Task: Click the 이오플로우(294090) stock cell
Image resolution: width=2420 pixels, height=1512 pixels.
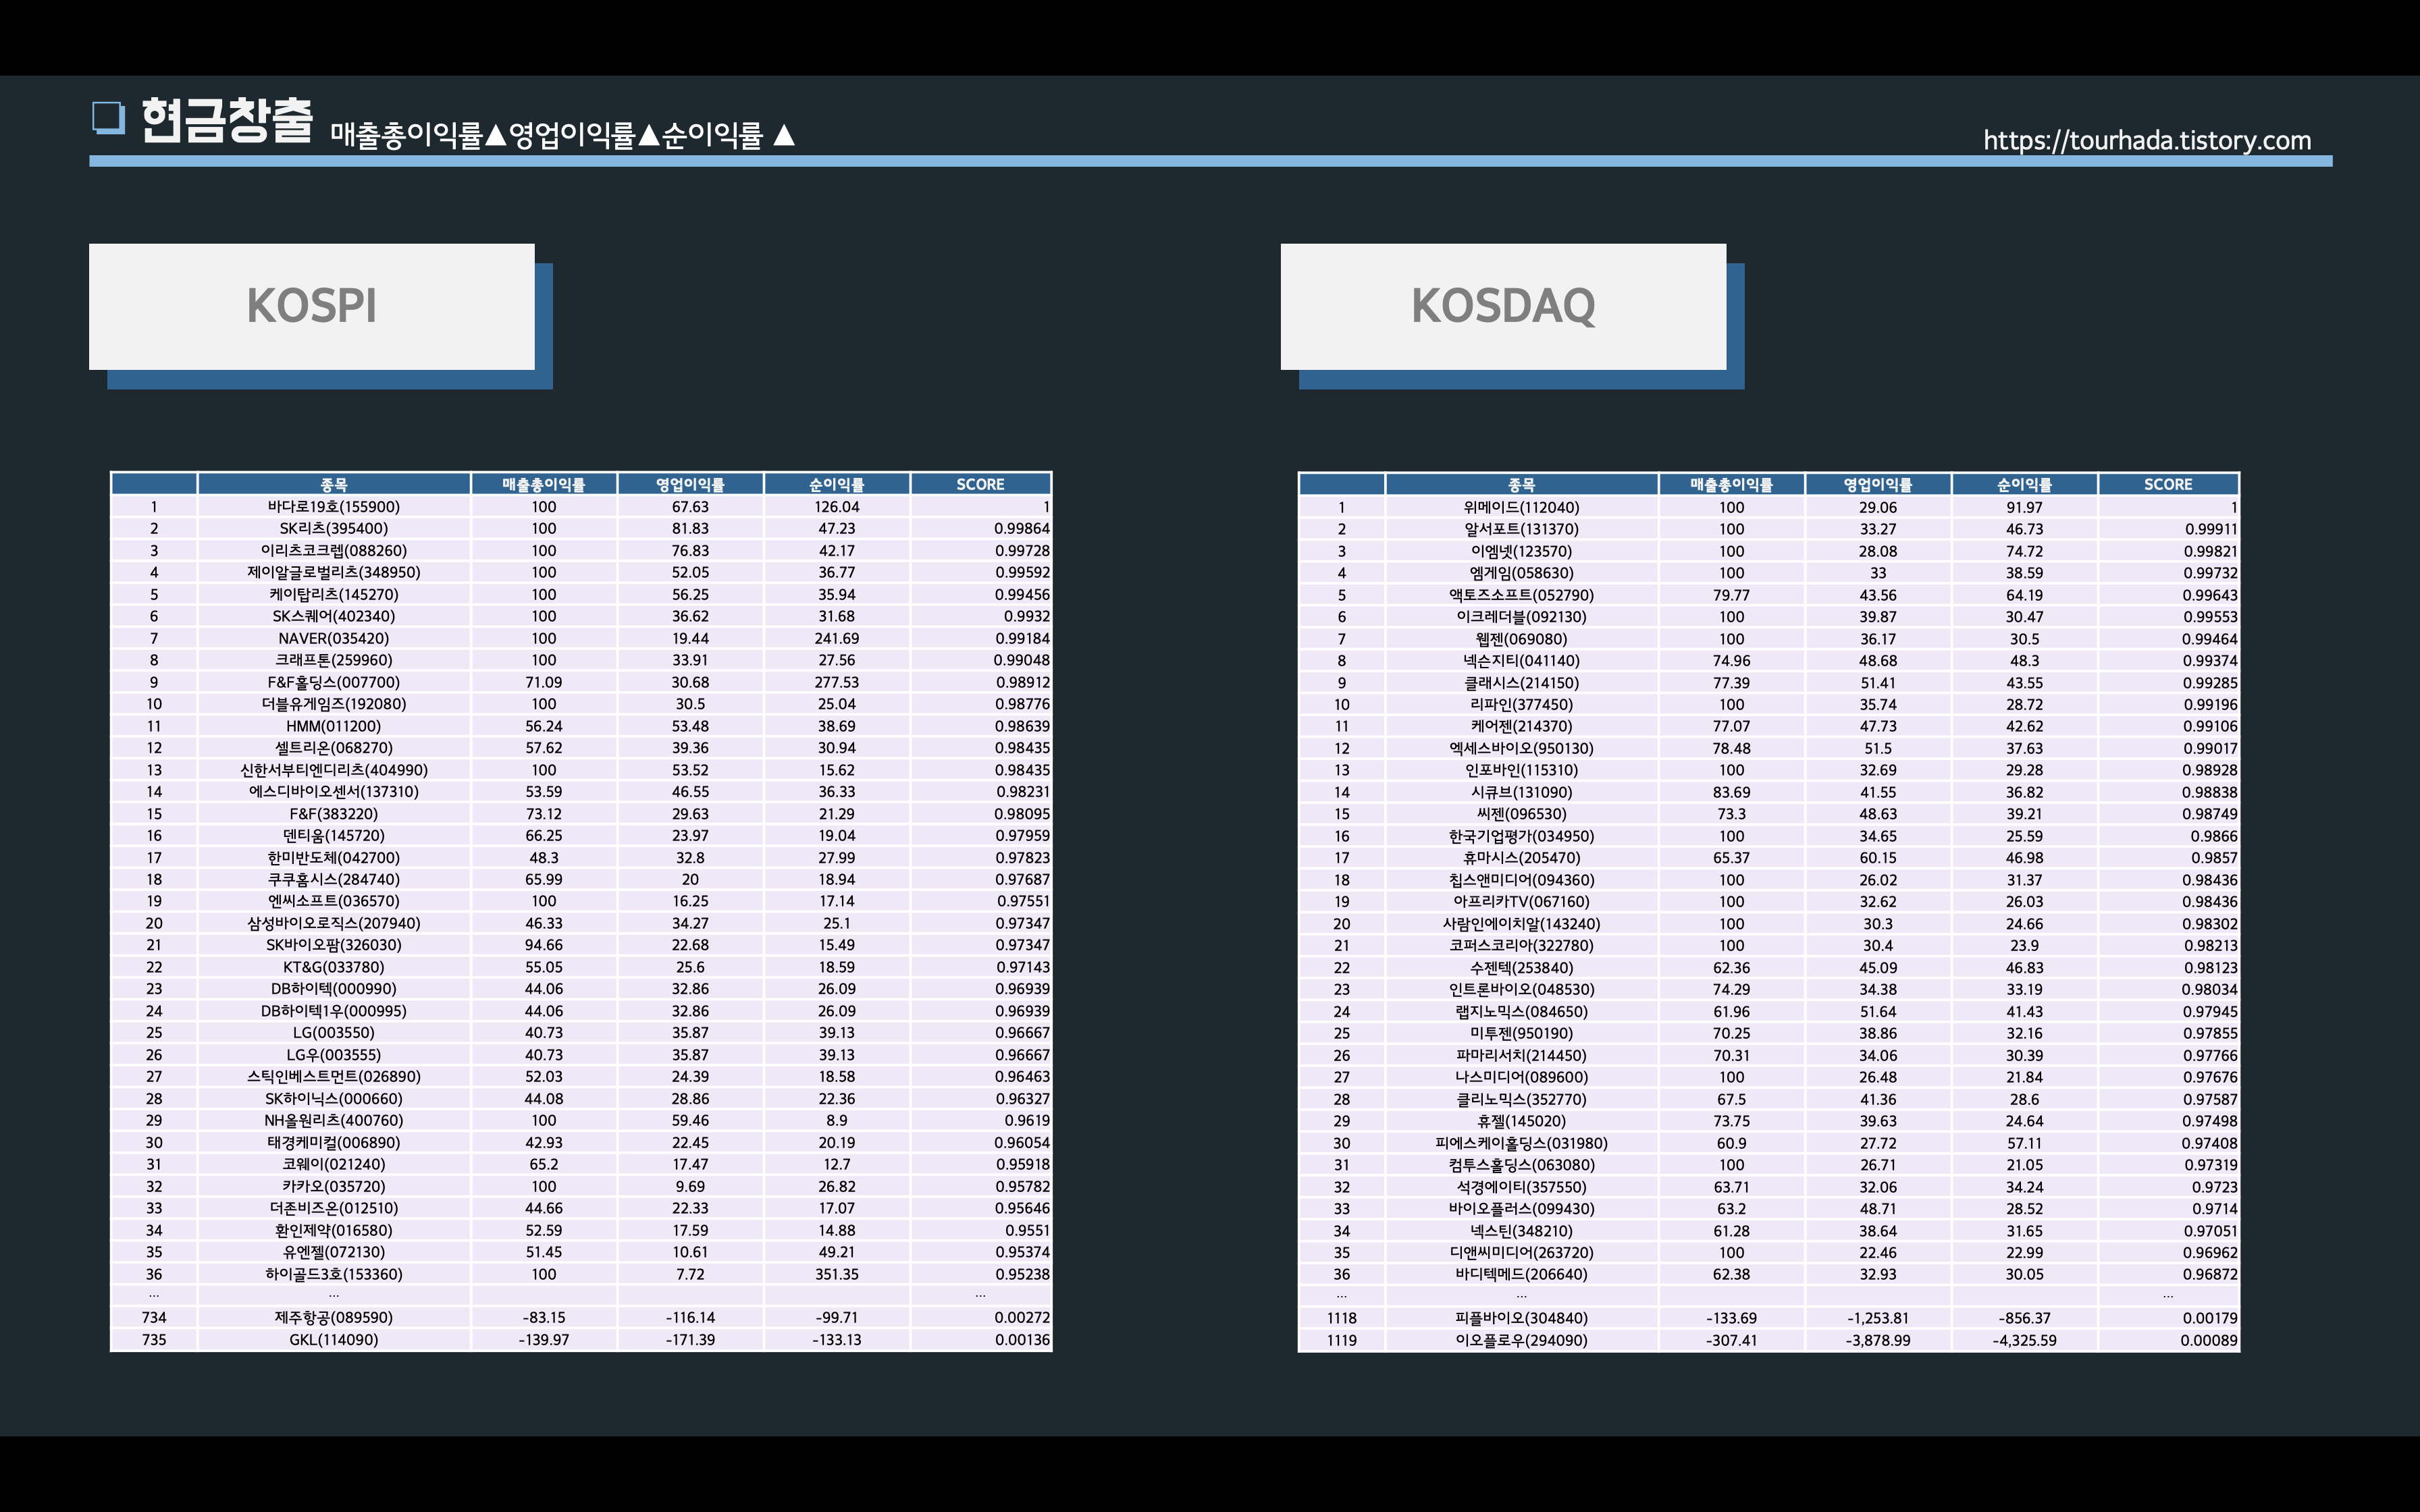Action: coord(1520,1340)
